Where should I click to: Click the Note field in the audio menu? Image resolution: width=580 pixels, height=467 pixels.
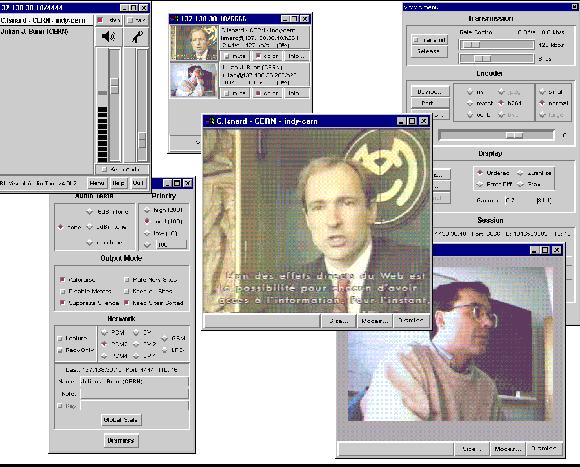coord(134,394)
